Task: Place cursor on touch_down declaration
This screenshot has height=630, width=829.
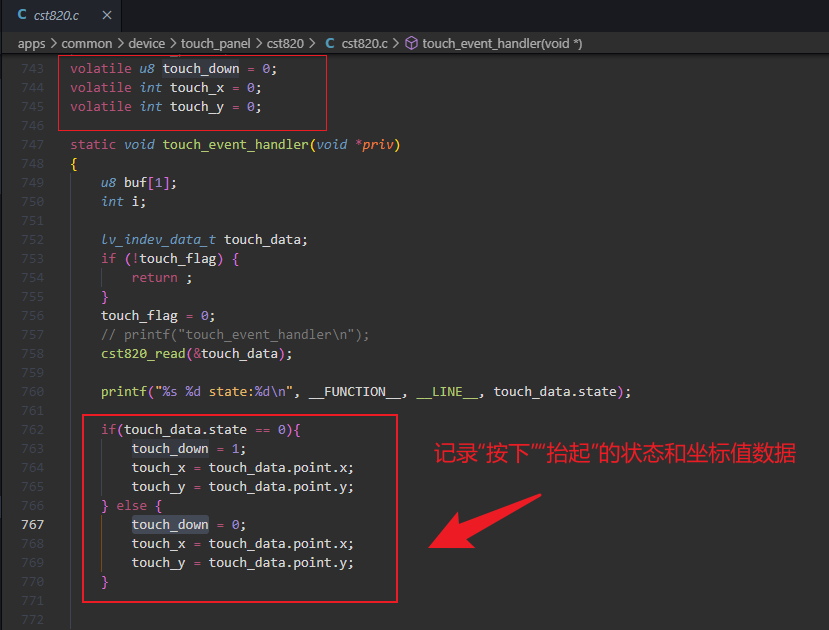Action: click(x=201, y=69)
